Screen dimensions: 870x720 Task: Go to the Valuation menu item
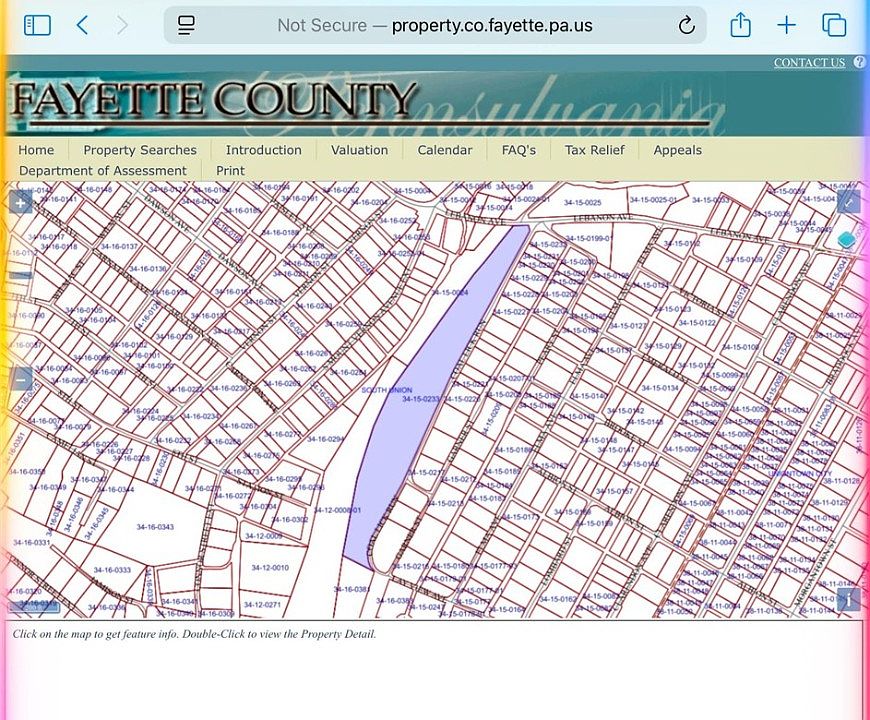click(359, 150)
